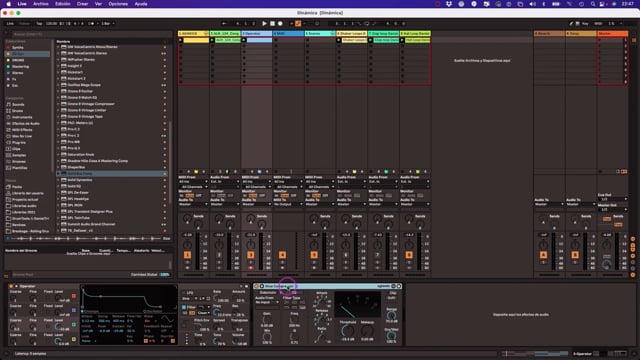640x360 pixels.
Task: Disarm the red record arm on track 3
Action: pyautogui.click(x=251, y=268)
